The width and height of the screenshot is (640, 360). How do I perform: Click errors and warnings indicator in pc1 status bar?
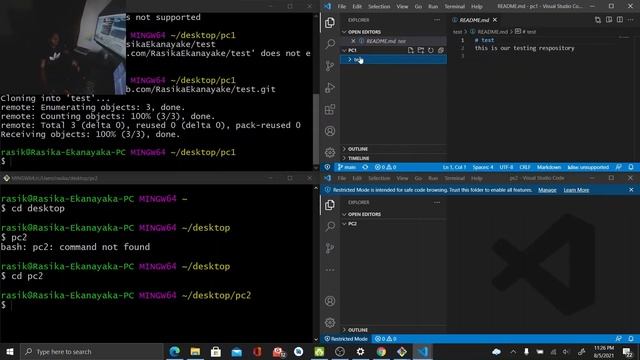(x=386, y=167)
